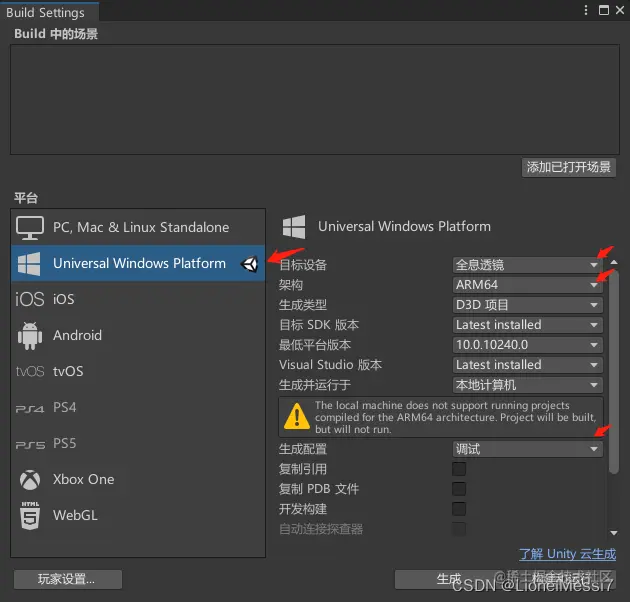This screenshot has width=630, height=602.
Task: Click the ARM64 warning message text
Action: click(455, 418)
